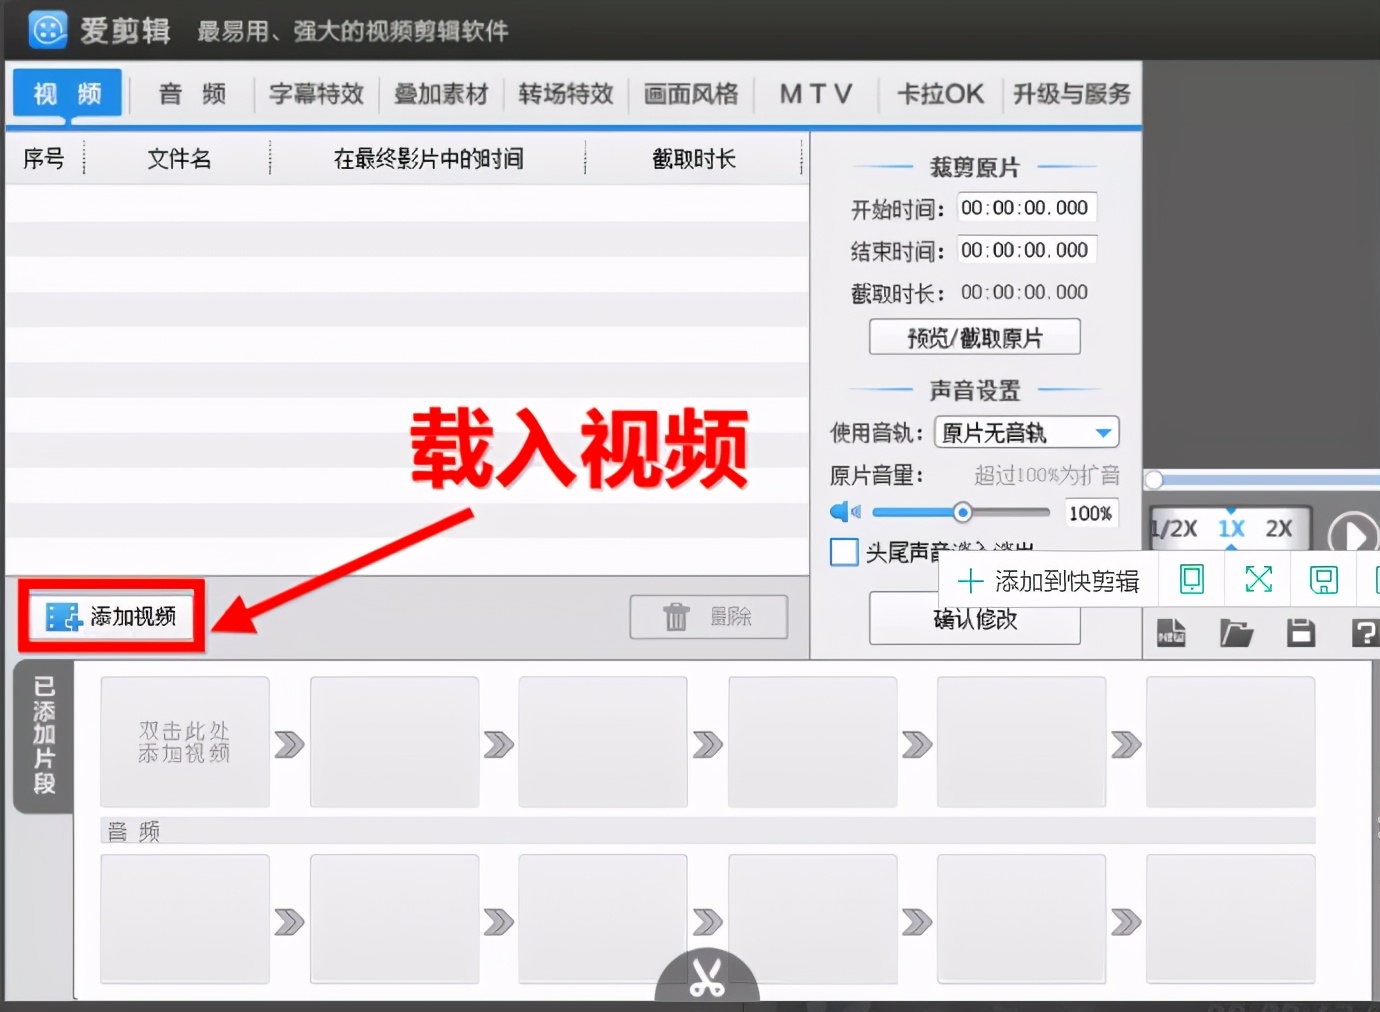
Task: Open a project using the folder icon
Action: point(1236,632)
